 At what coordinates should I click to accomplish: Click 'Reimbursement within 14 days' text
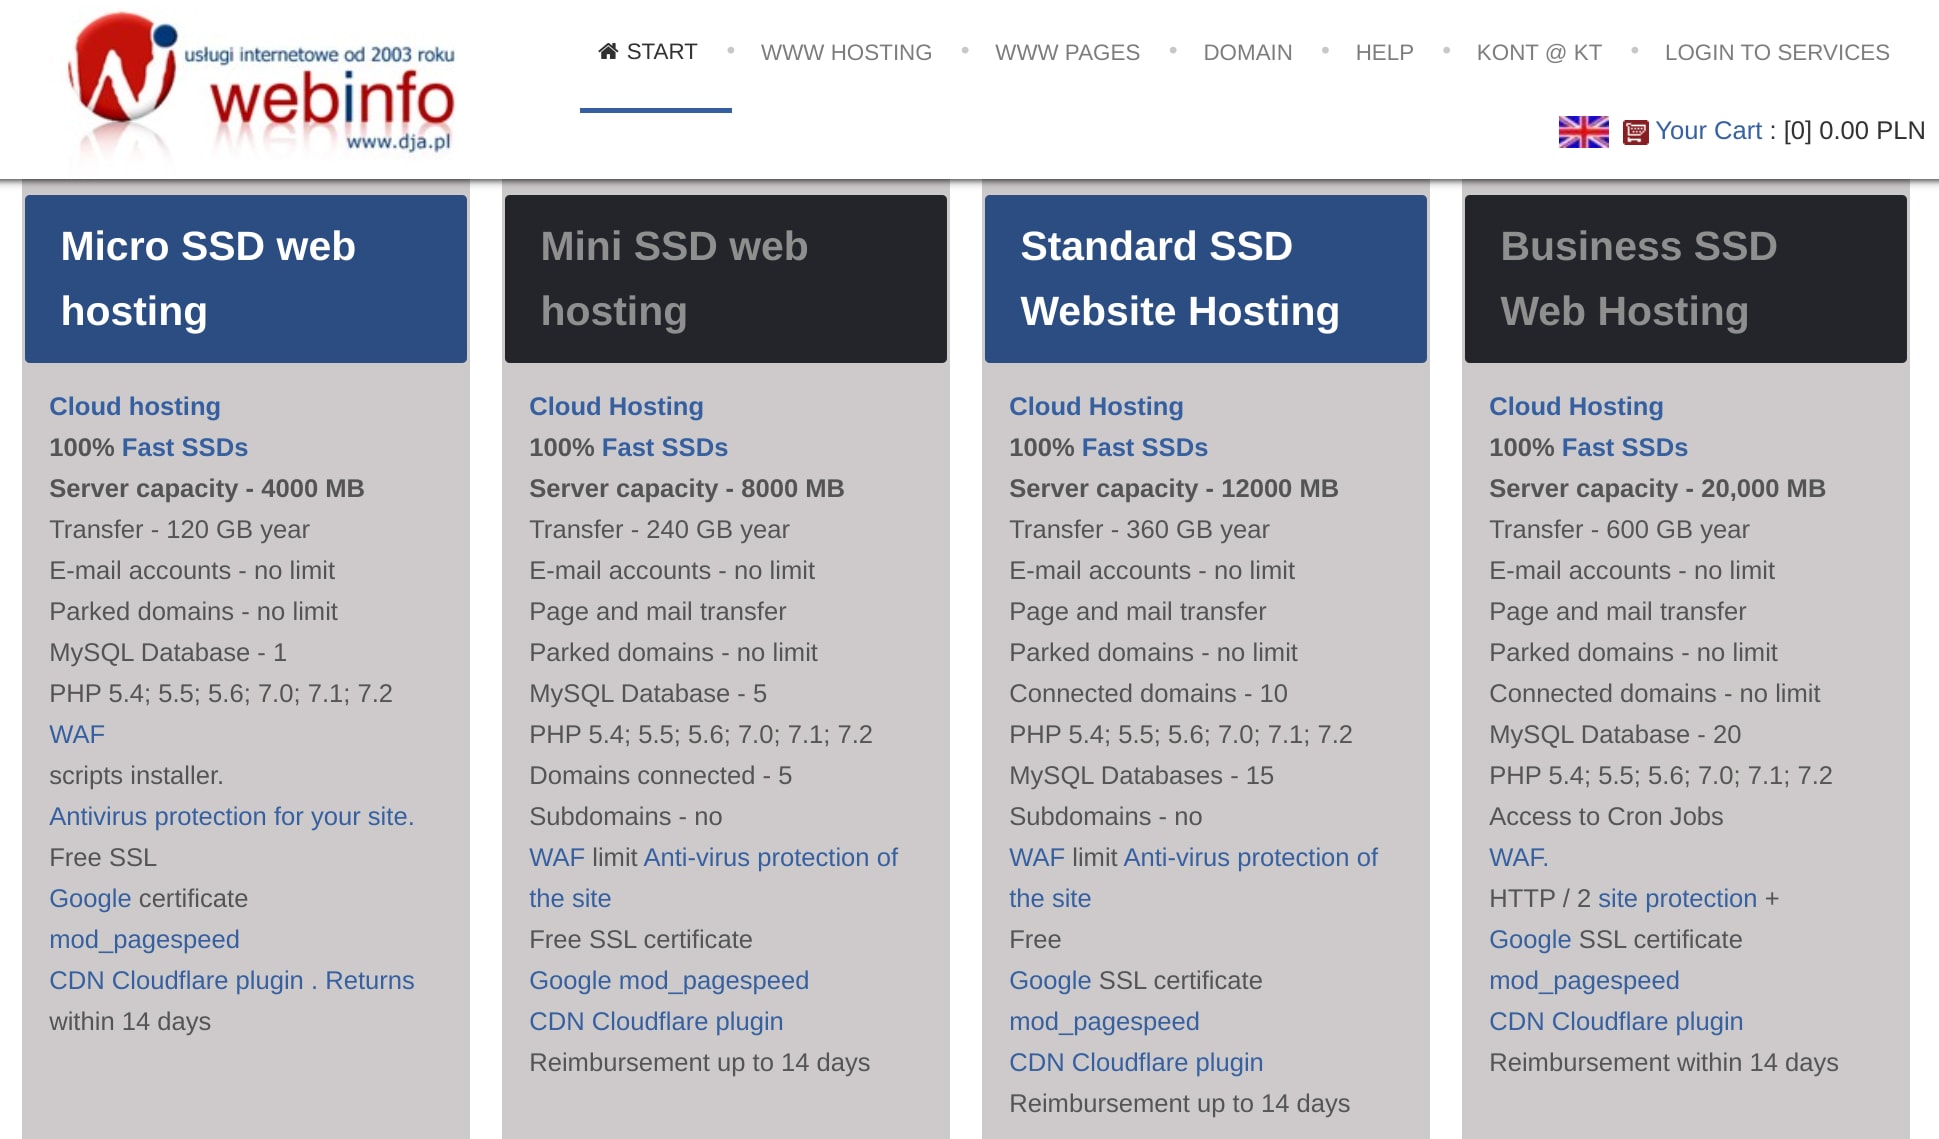point(1664,1062)
